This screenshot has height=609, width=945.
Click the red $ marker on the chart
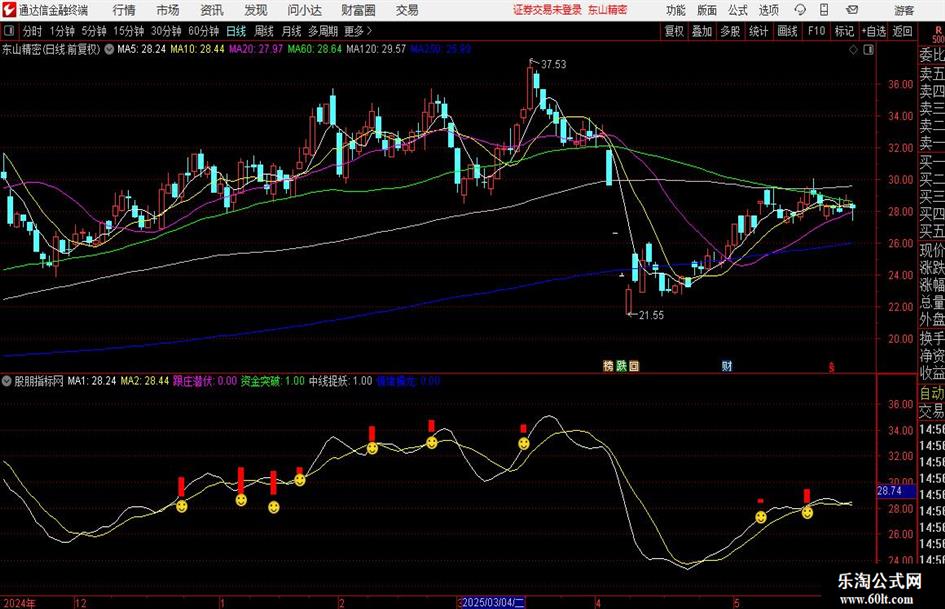coord(832,367)
